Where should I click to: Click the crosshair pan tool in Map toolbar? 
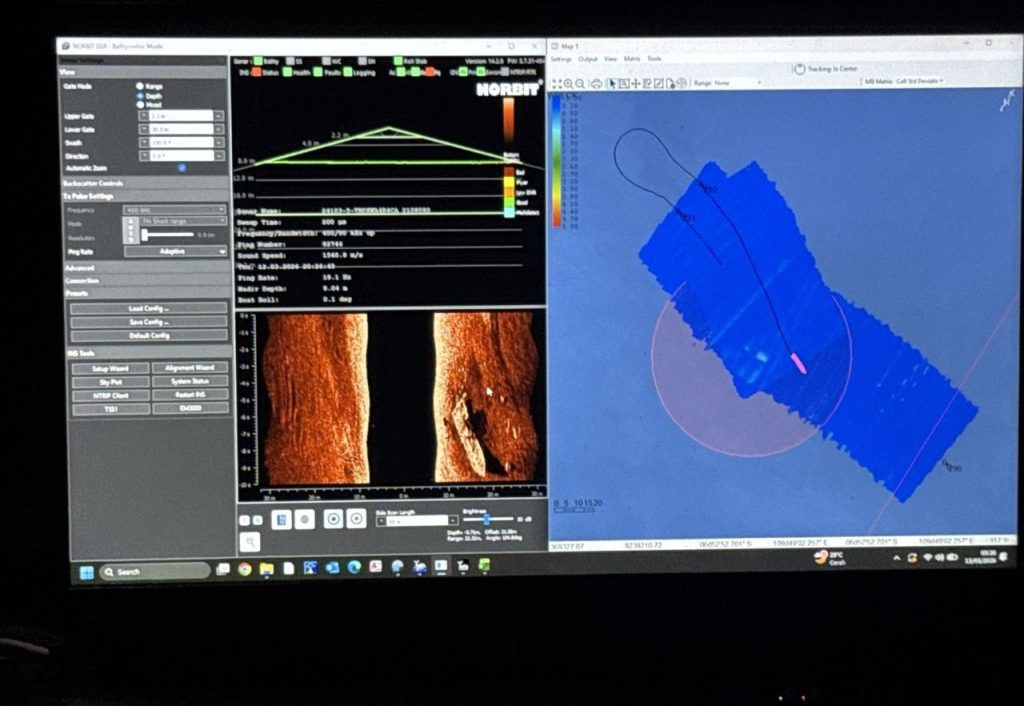(635, 83)
